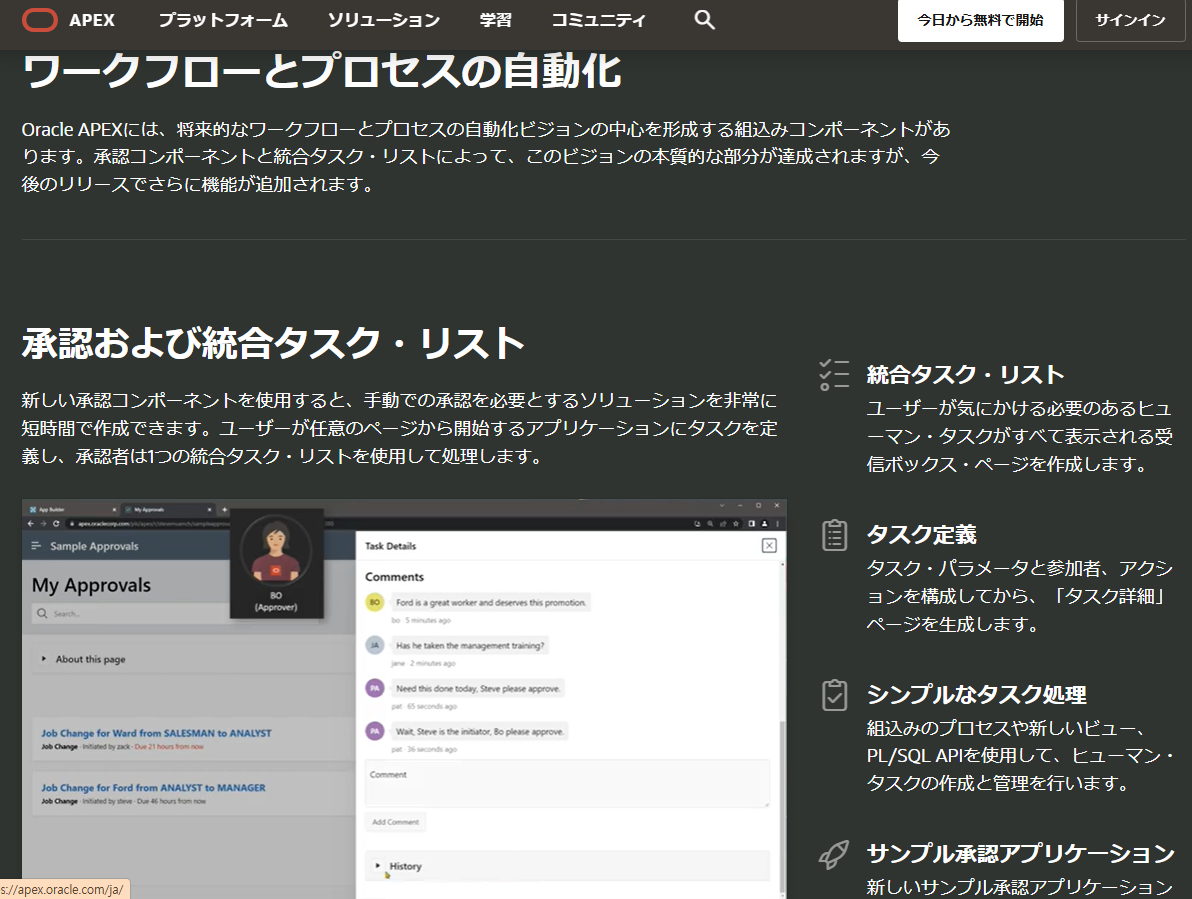Image resolution: width=1192 pixels, height=899 pixels.
Task: Click comment 'Need this done today, Steve please approve.'
Action: point(477,688)
